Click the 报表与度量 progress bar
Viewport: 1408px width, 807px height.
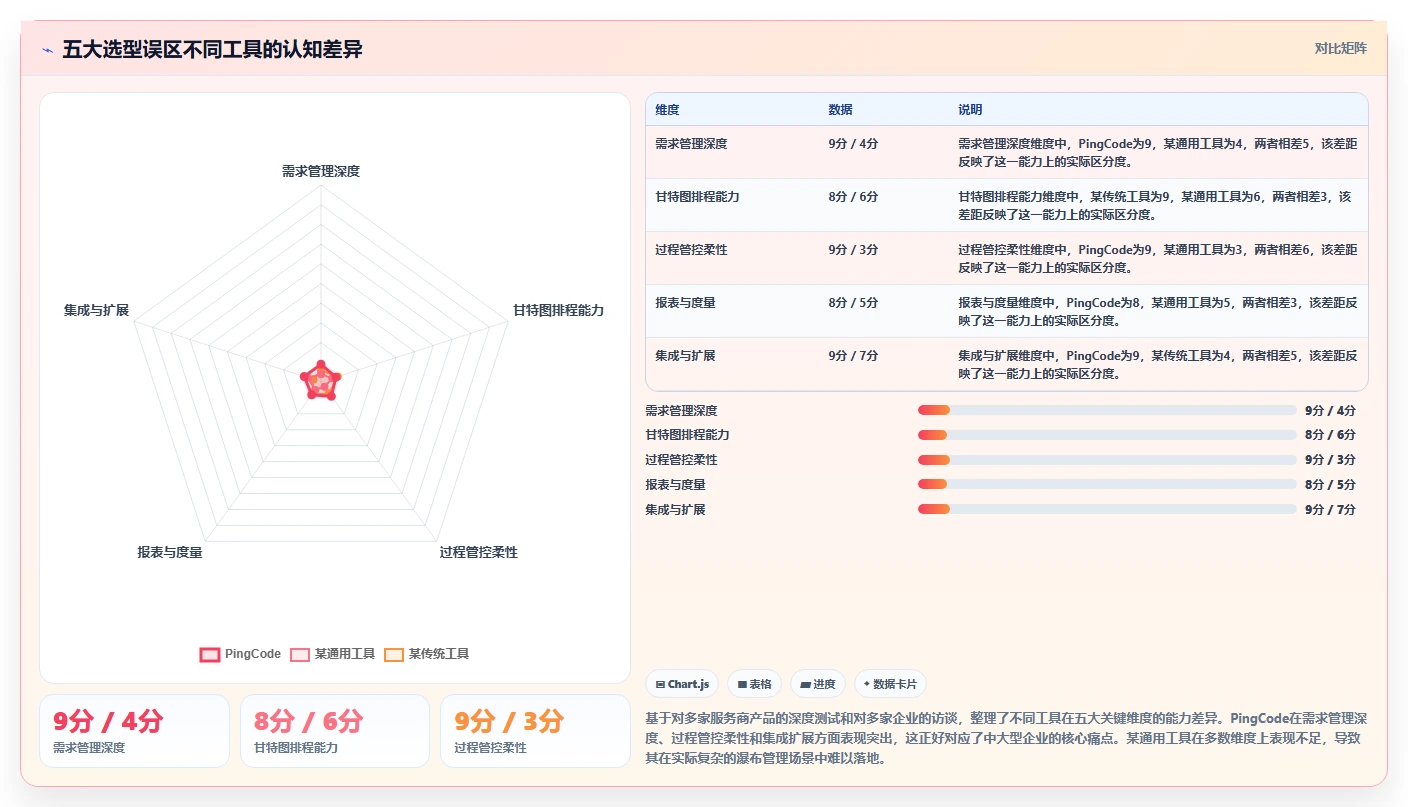(1107, 485)
